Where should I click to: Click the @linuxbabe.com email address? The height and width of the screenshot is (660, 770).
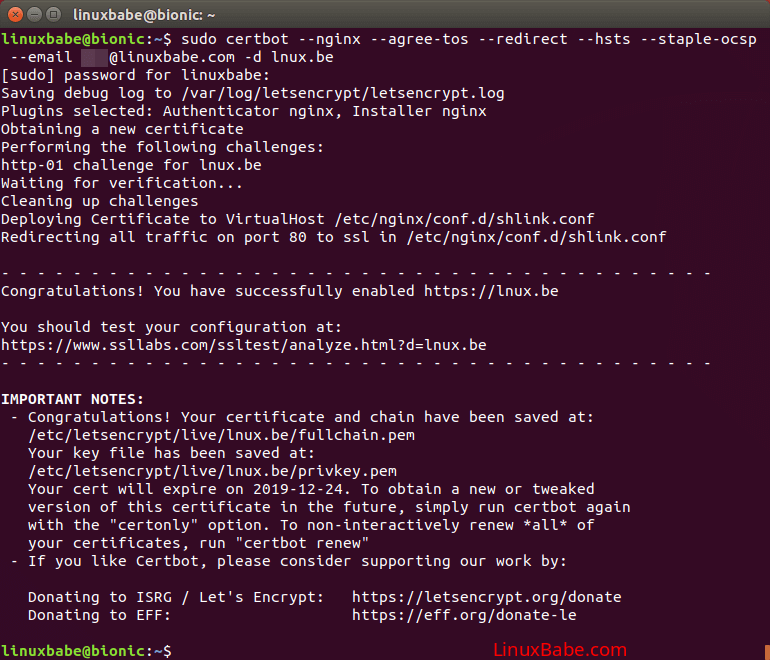pos(172,57)
